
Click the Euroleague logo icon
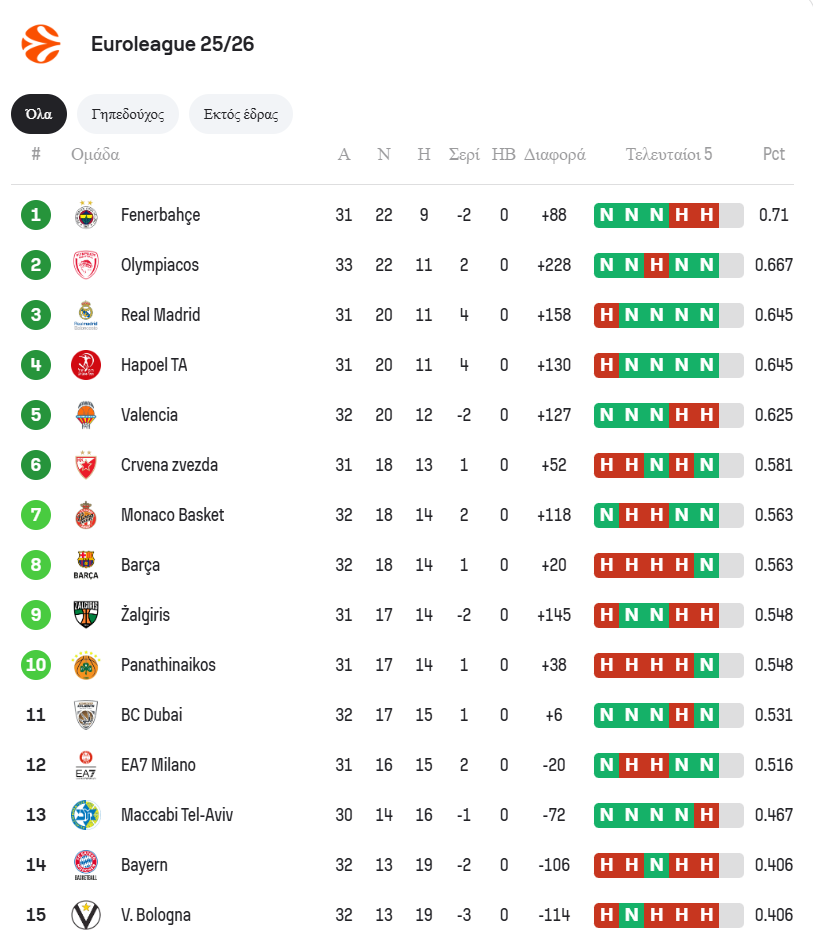click(41, 44)
